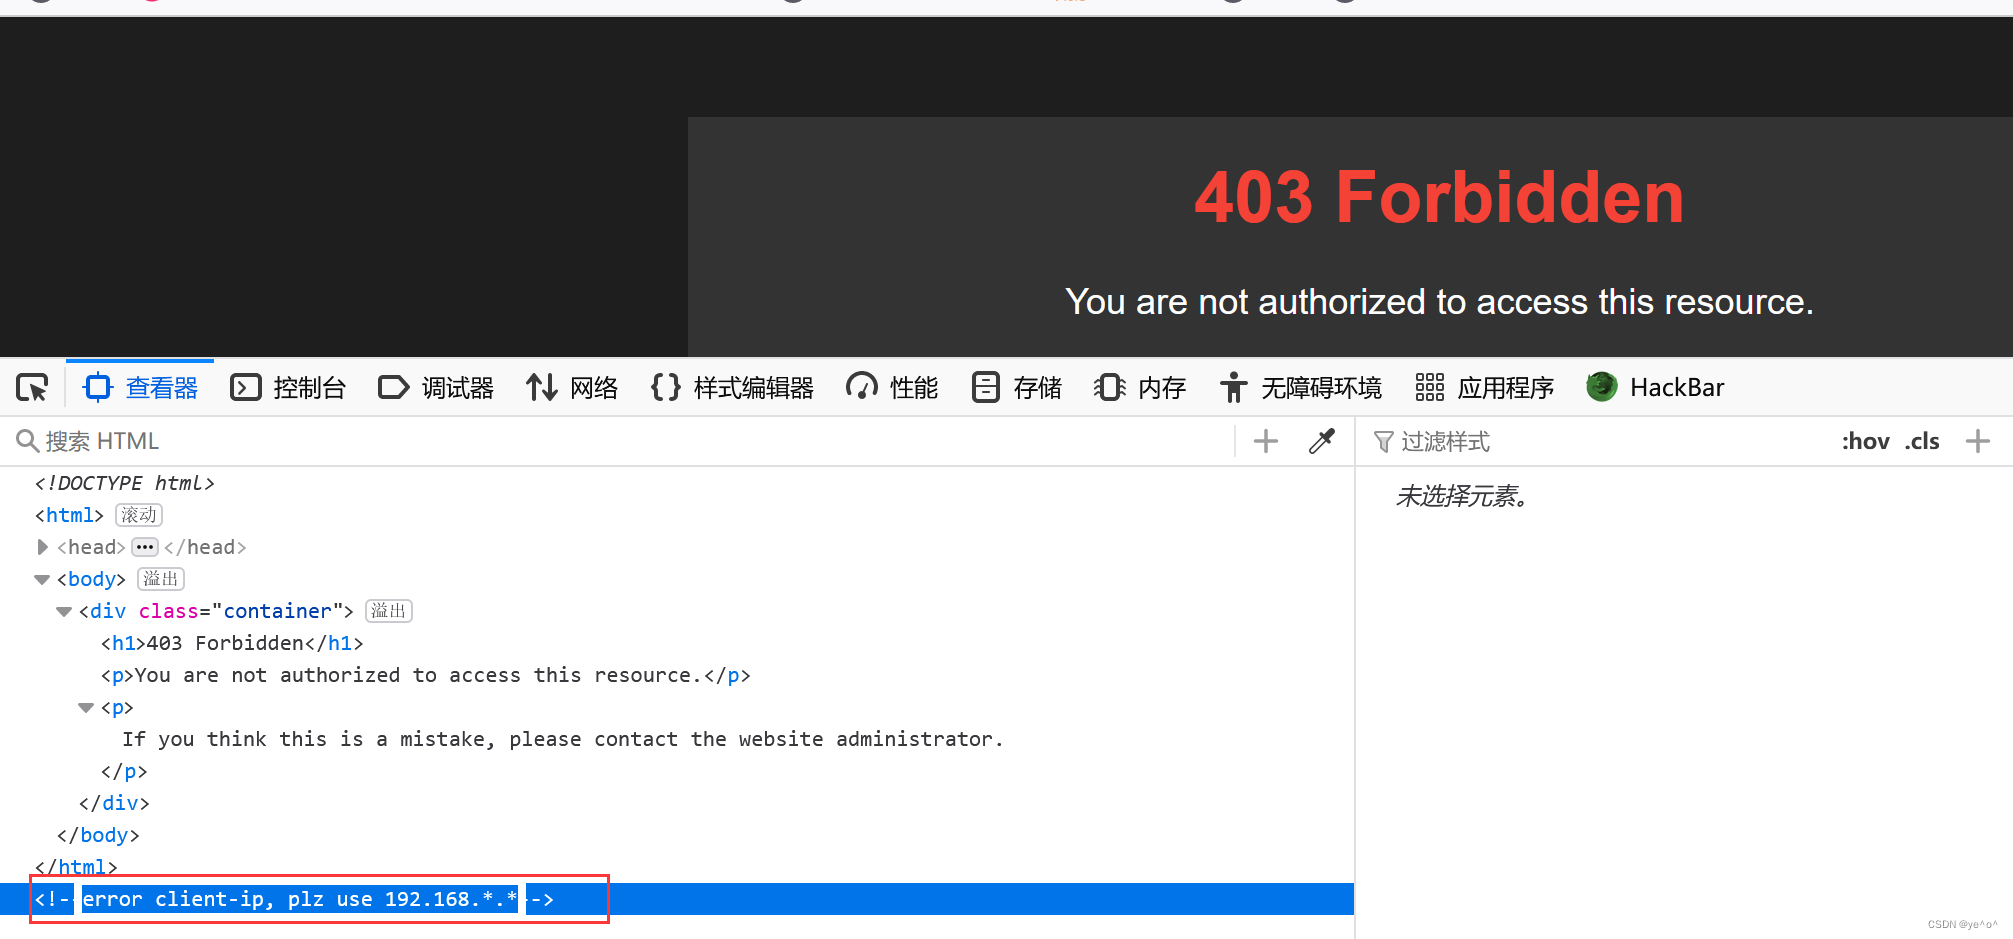Screen dimensions: 2013x939
Task: Toggle the :hov pseudo-class panel
Action: pos(1865,441)
